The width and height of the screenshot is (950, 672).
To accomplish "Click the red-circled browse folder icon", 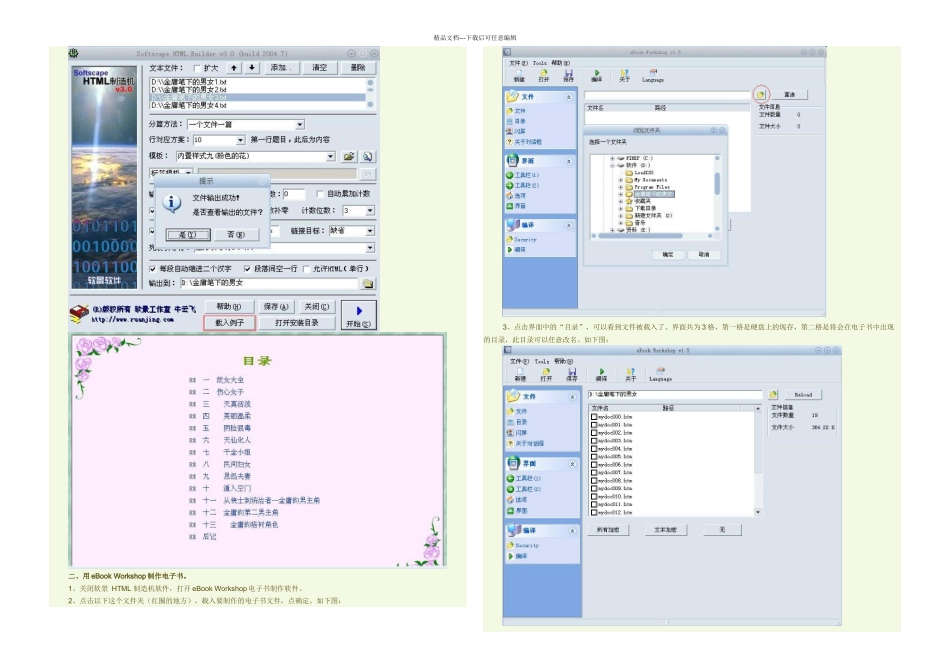I will 761,95.
